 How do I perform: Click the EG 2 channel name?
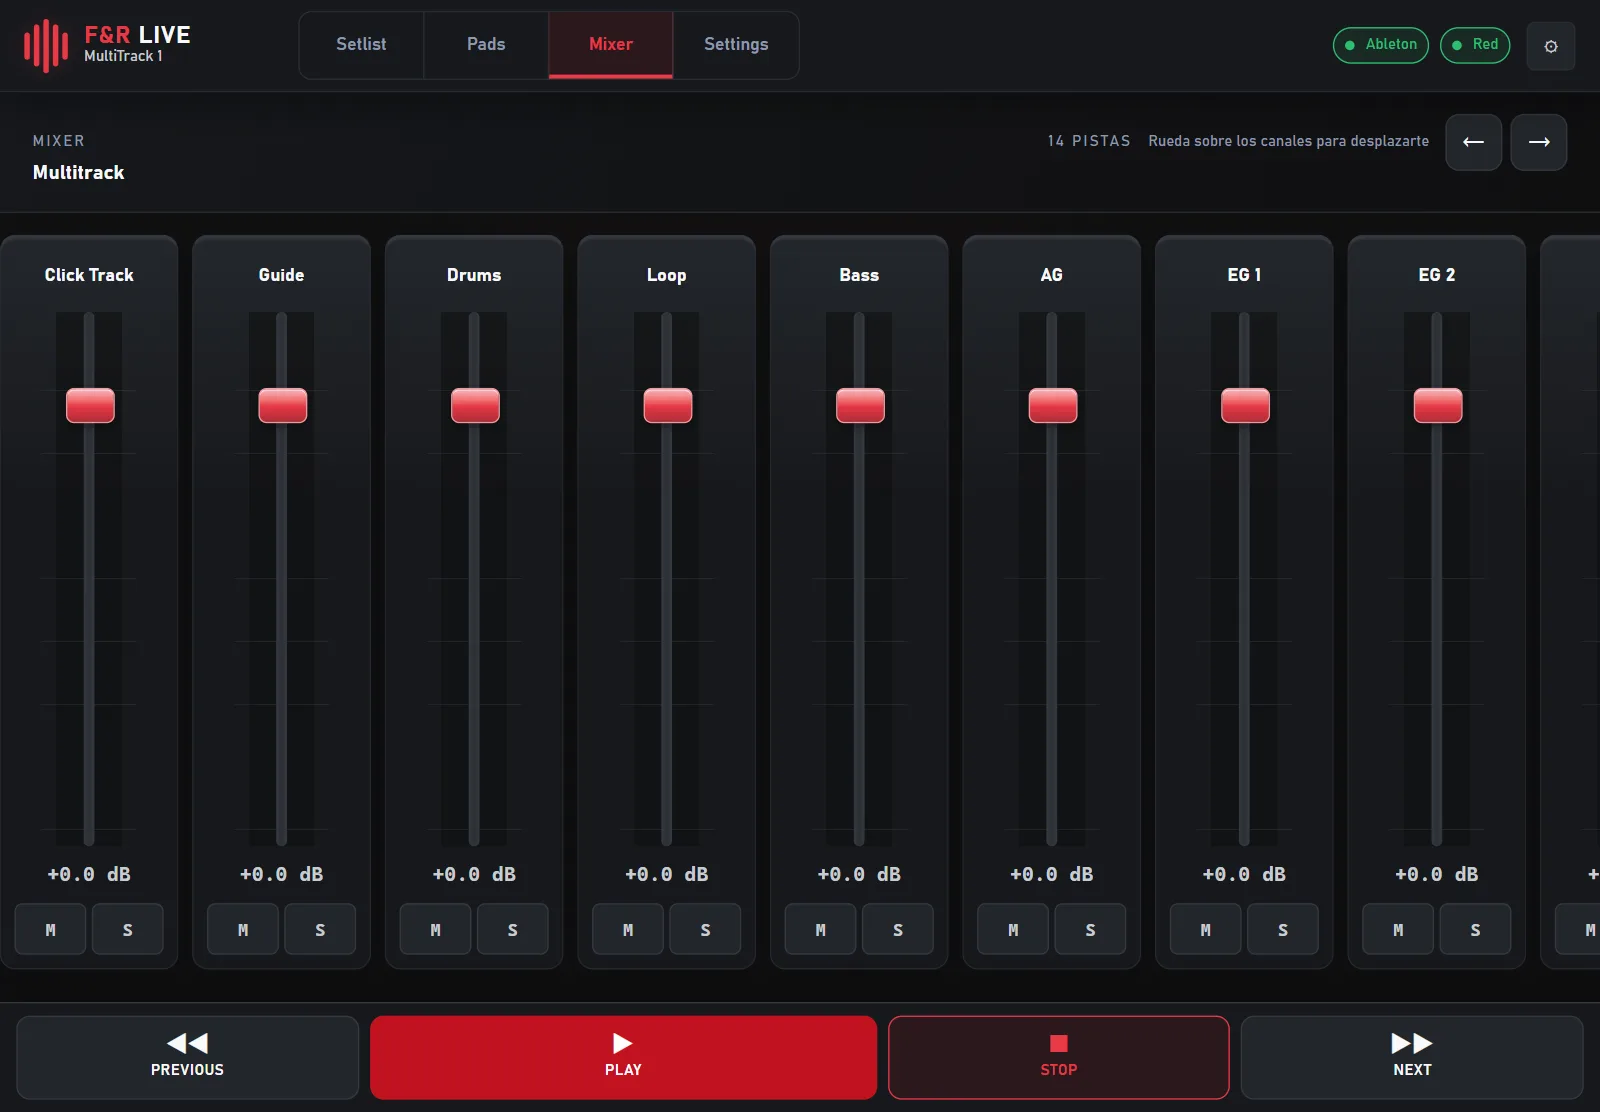click(1436, 275)
